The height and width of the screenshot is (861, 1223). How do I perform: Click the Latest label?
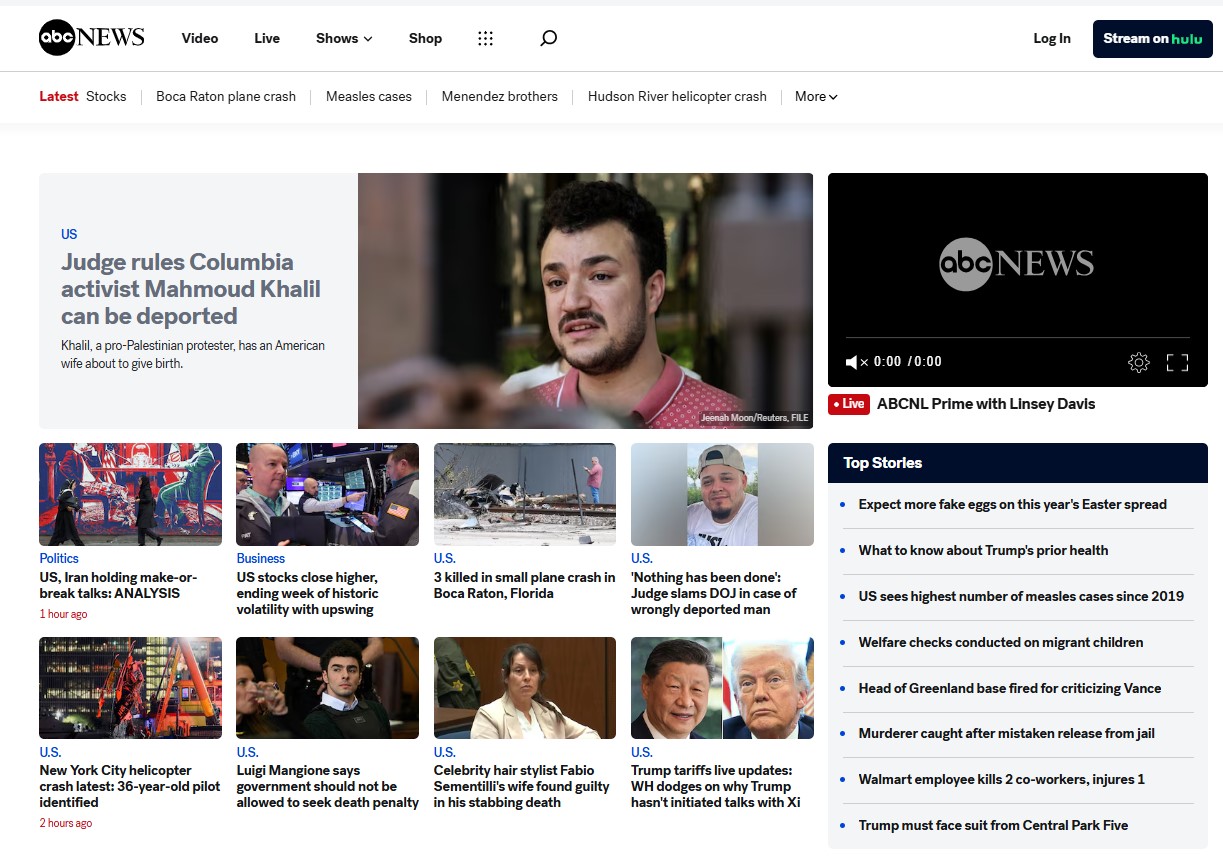[59, 97]
